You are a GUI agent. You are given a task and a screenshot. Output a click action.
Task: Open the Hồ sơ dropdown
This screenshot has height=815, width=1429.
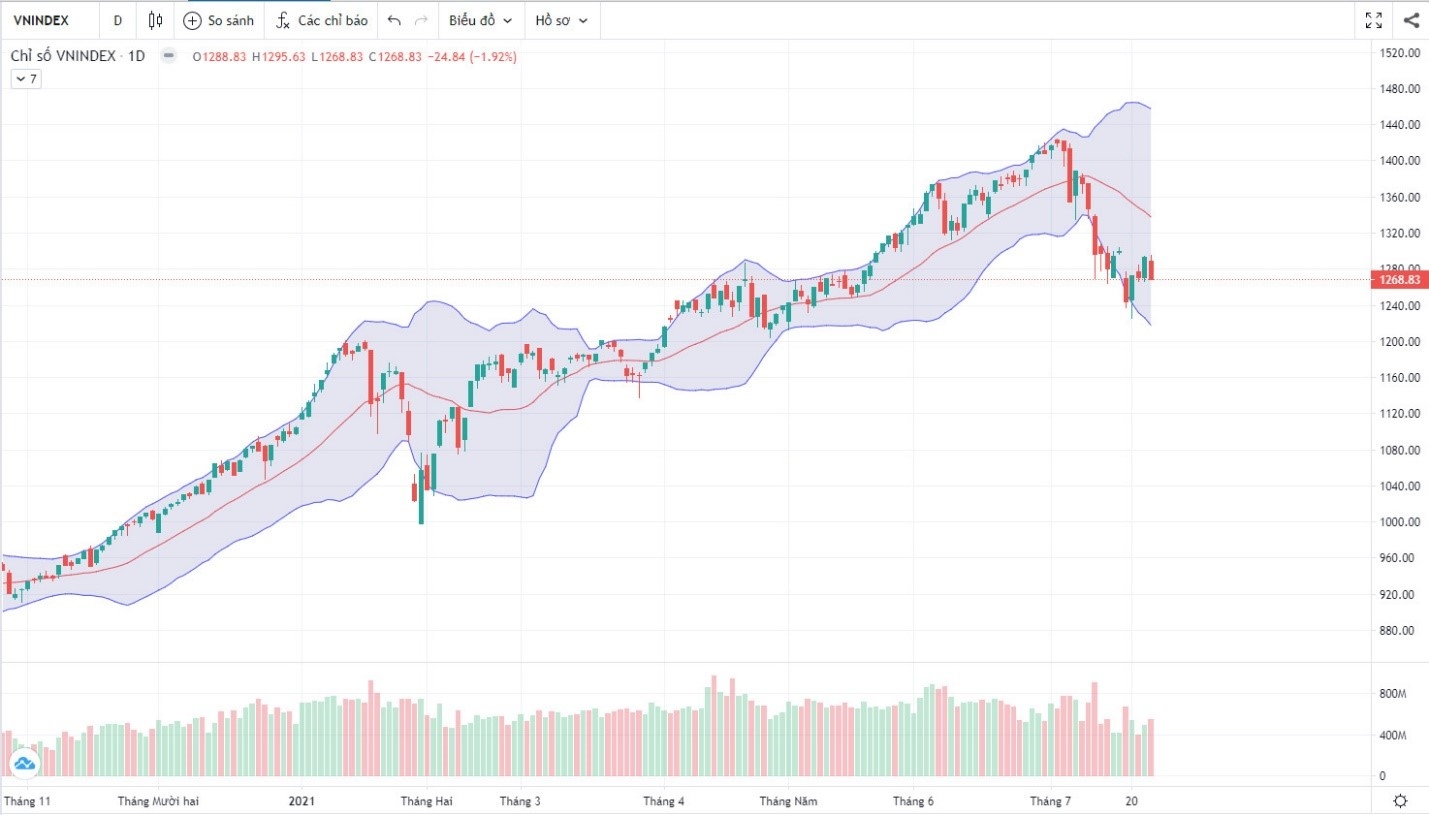(x=561, y=20)
